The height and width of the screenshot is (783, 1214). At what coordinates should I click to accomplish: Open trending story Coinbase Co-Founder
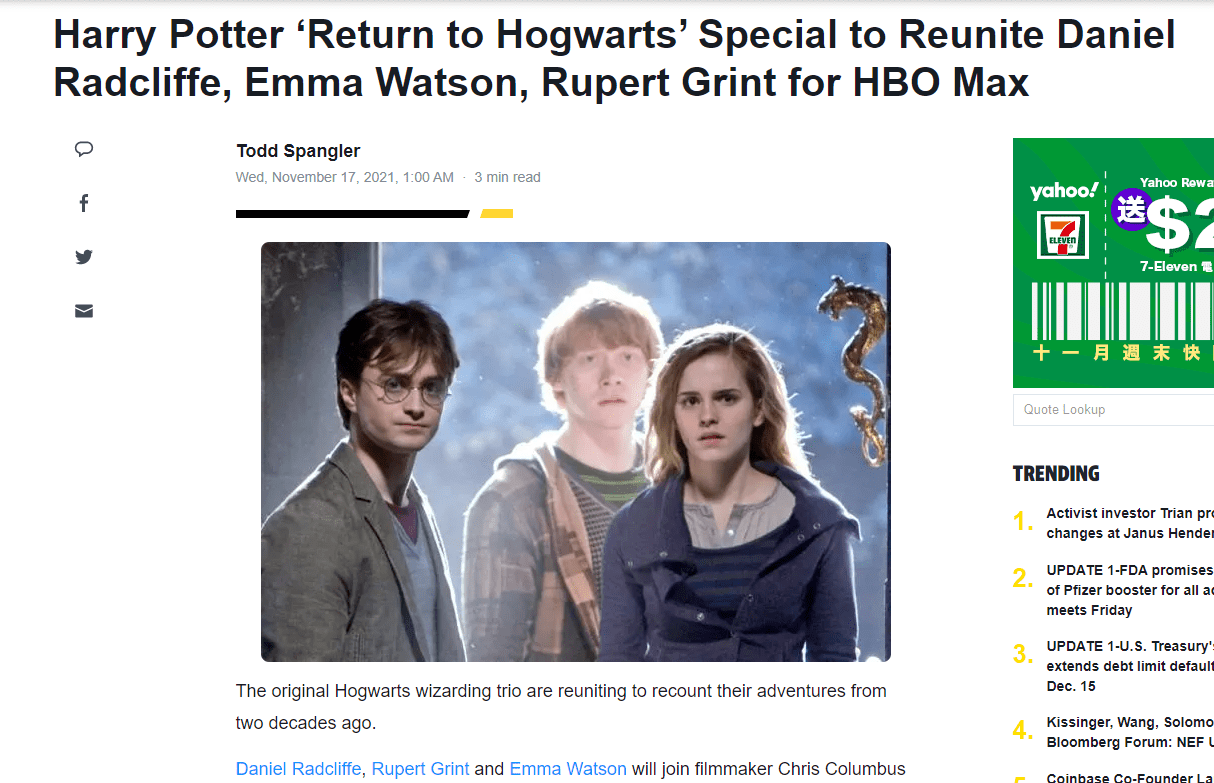tap(1130, 777)
